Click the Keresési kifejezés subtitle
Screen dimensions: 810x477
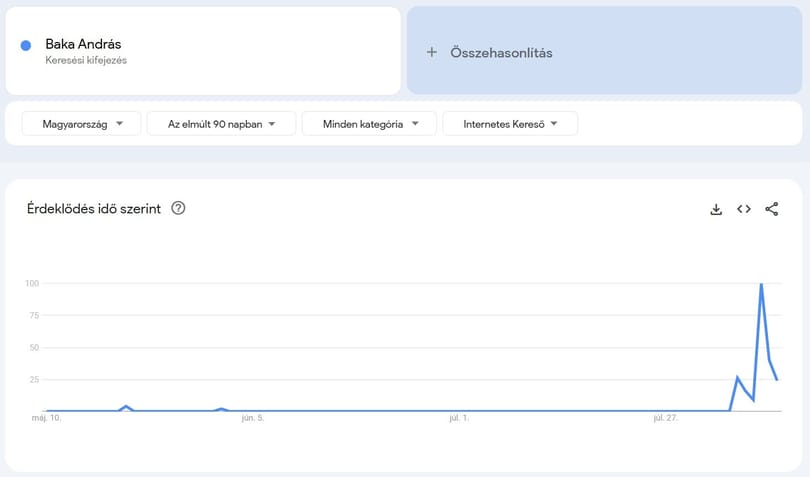pyautogui.click(x=86, y=60)
